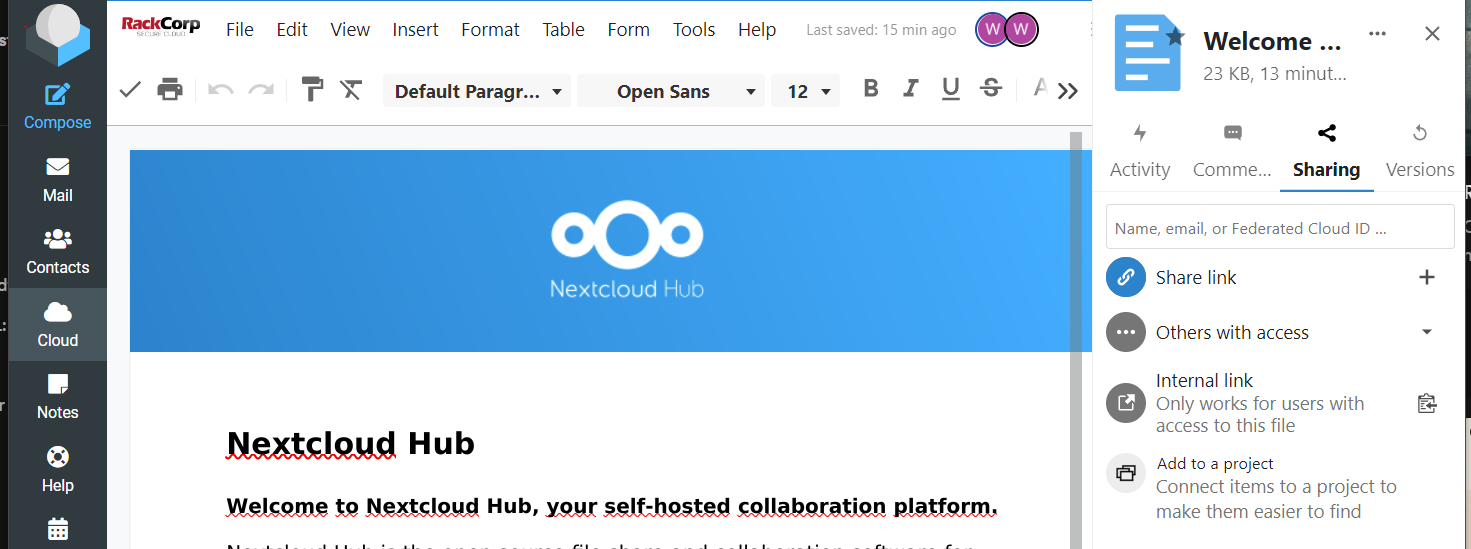The image size is (1471, 549).
Task: Switch to the Comments tab
Action: 1232,152
